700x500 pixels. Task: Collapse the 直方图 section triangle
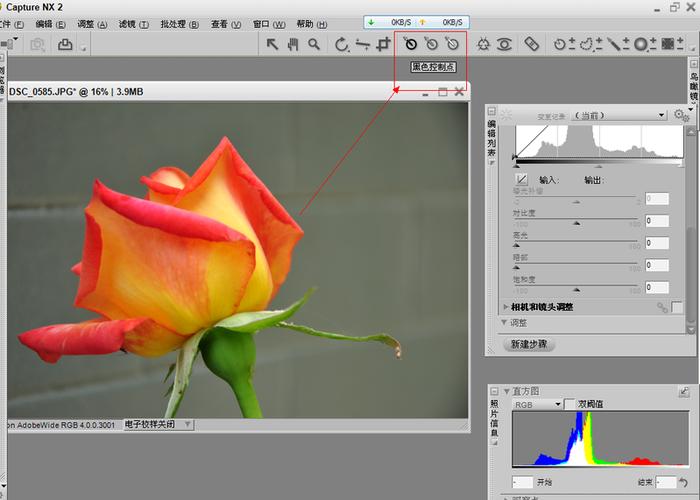tap(507, 392)
